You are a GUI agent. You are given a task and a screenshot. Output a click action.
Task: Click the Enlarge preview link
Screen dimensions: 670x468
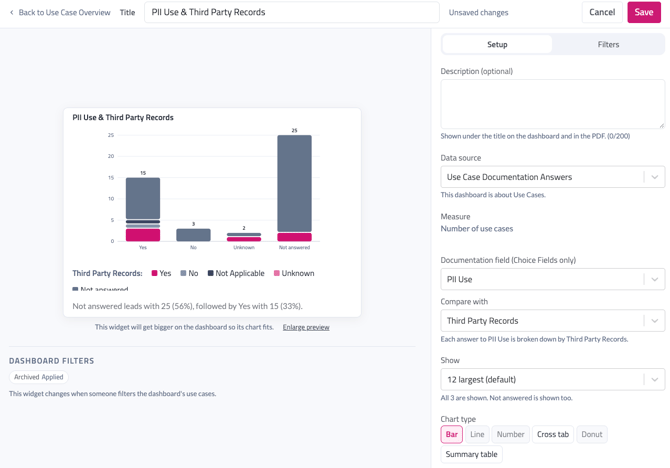pyautogui.click(x=306, y=327)
